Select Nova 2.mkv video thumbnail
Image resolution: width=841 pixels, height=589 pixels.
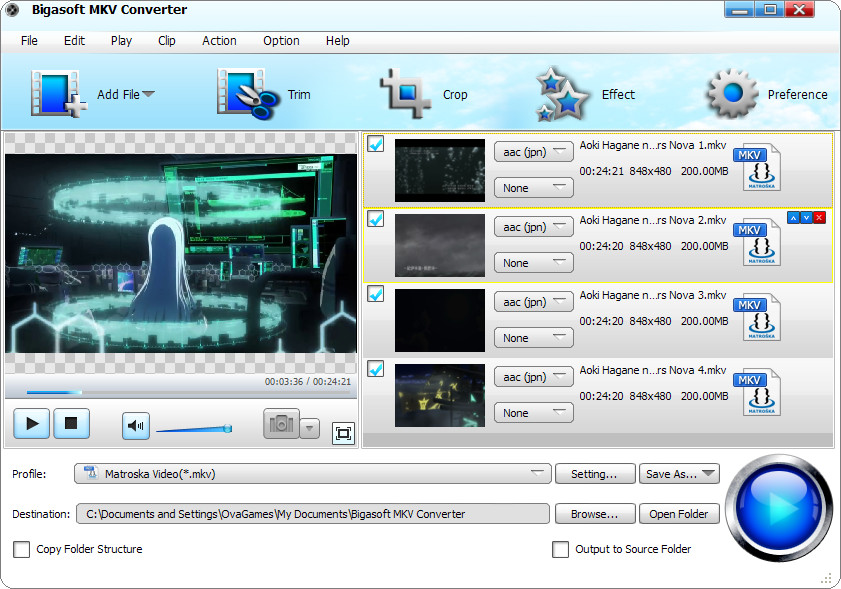(x=440, y=246)
